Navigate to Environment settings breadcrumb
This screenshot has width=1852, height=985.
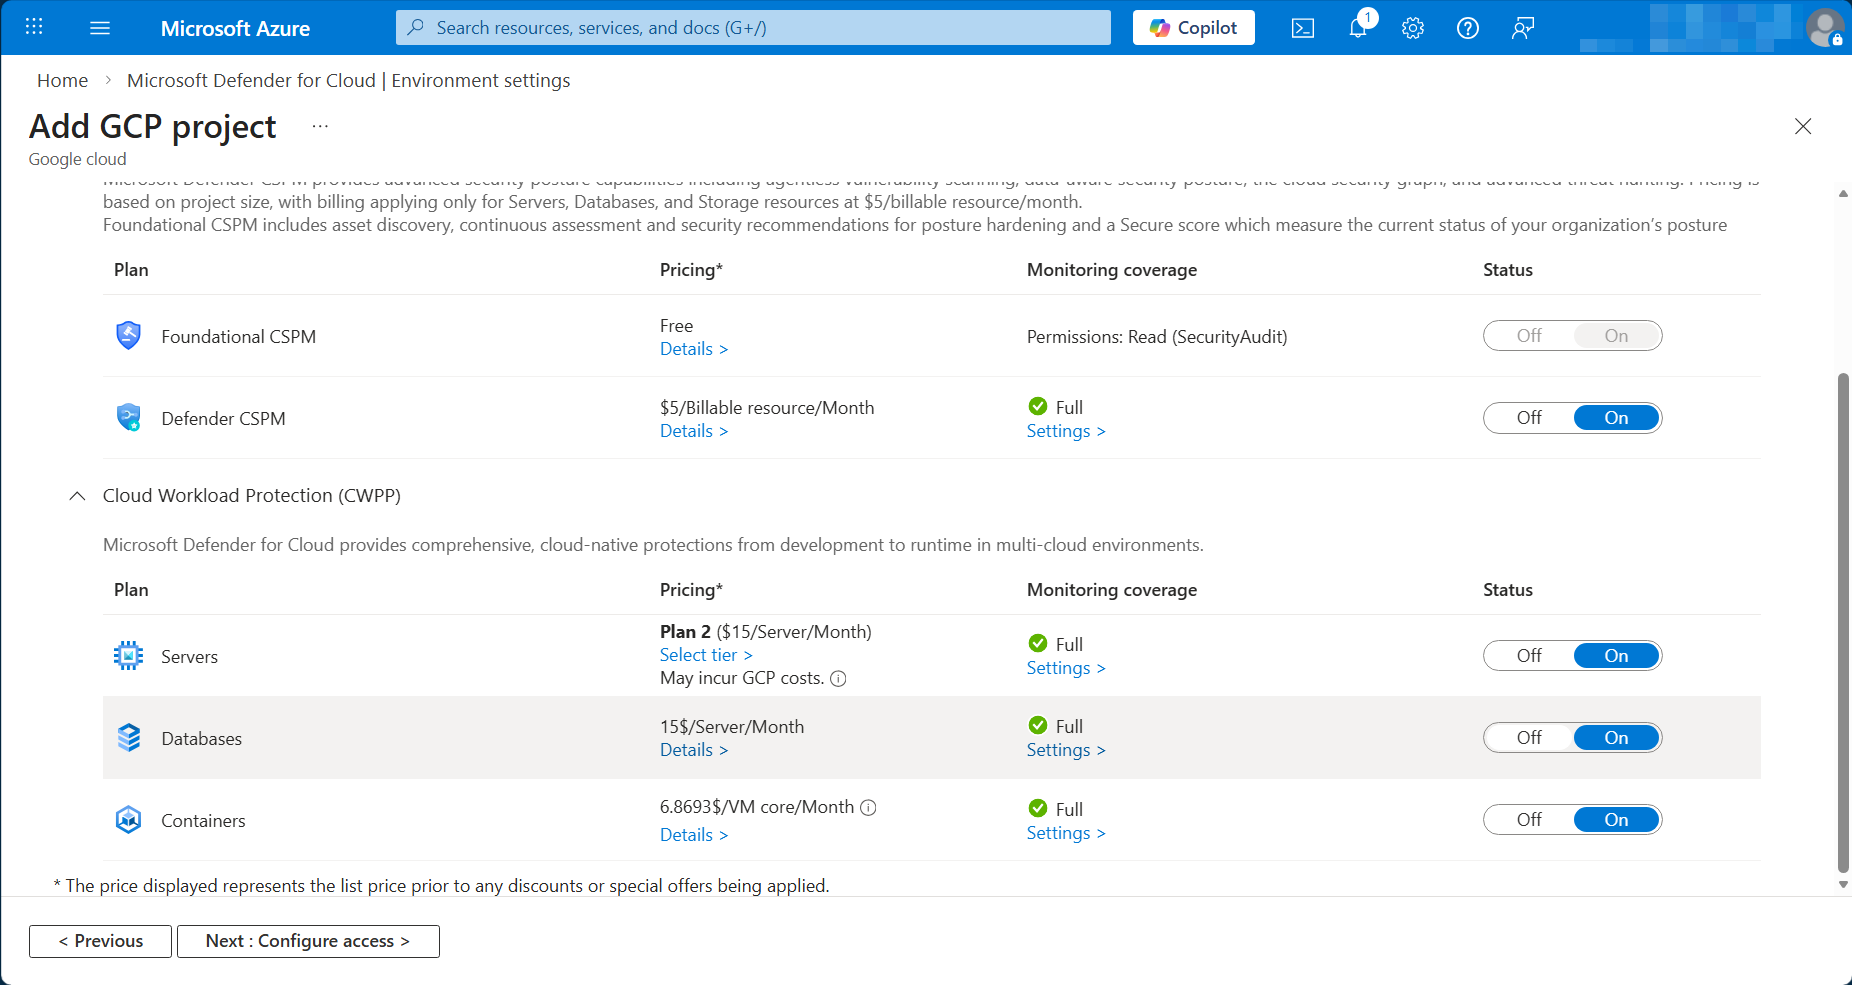[x=348, y=81]
